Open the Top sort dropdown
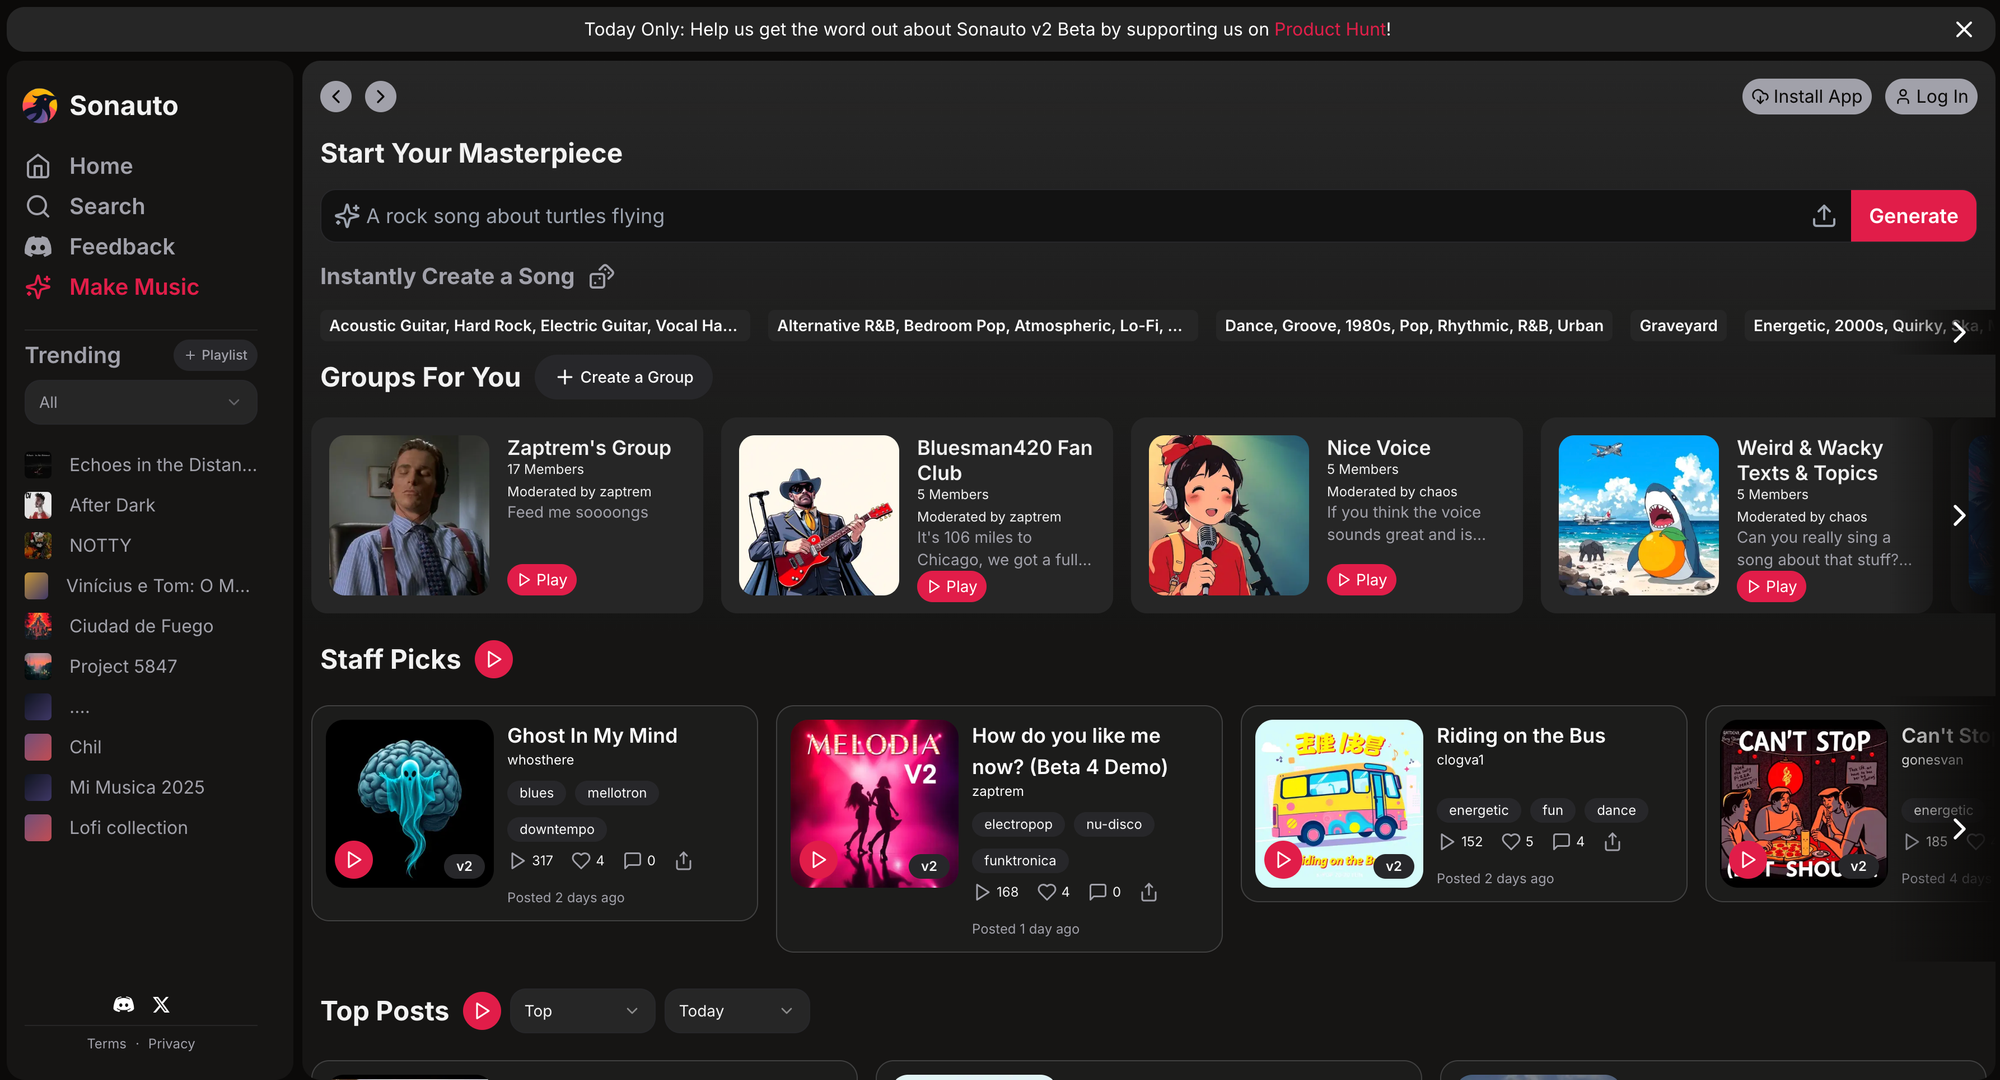The height and width of the screenshot is (1080, 2000). (x=582, y=1011)
